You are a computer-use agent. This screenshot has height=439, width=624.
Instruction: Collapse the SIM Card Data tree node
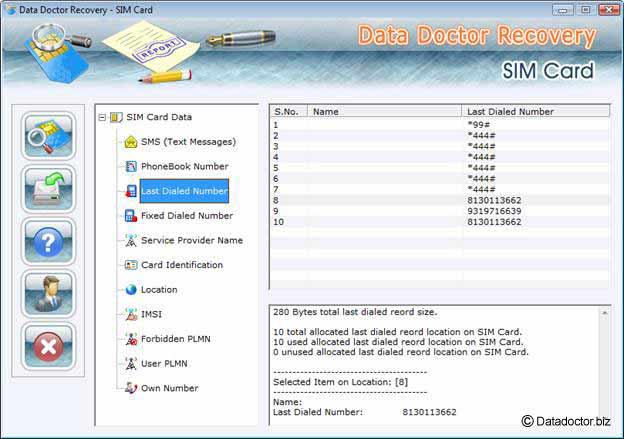click(102, 117)
